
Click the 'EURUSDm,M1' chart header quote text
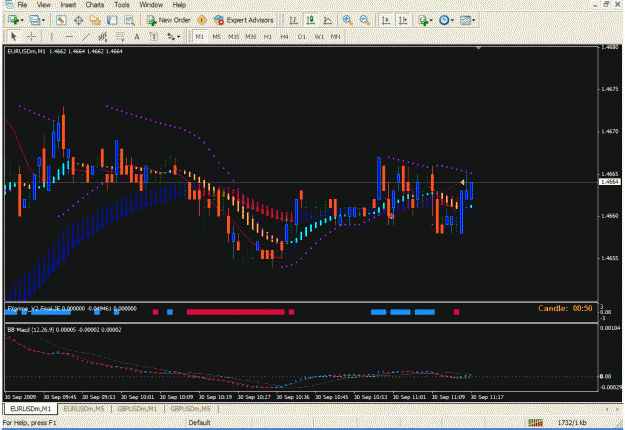coord(65,51)
